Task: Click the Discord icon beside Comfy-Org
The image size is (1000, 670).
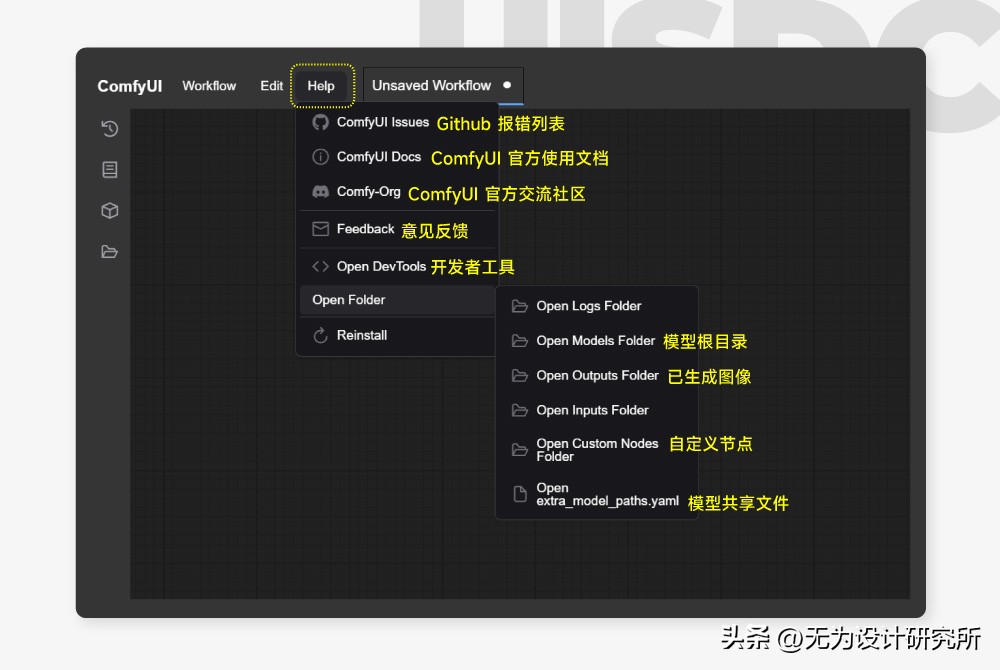Action: pyautogui.click(x=320, y=191)
